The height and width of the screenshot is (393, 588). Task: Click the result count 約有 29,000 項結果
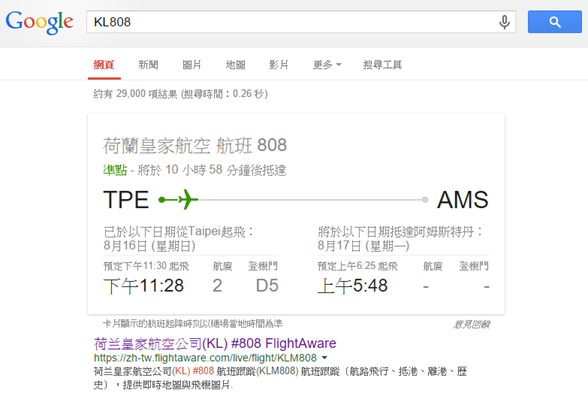135,94
